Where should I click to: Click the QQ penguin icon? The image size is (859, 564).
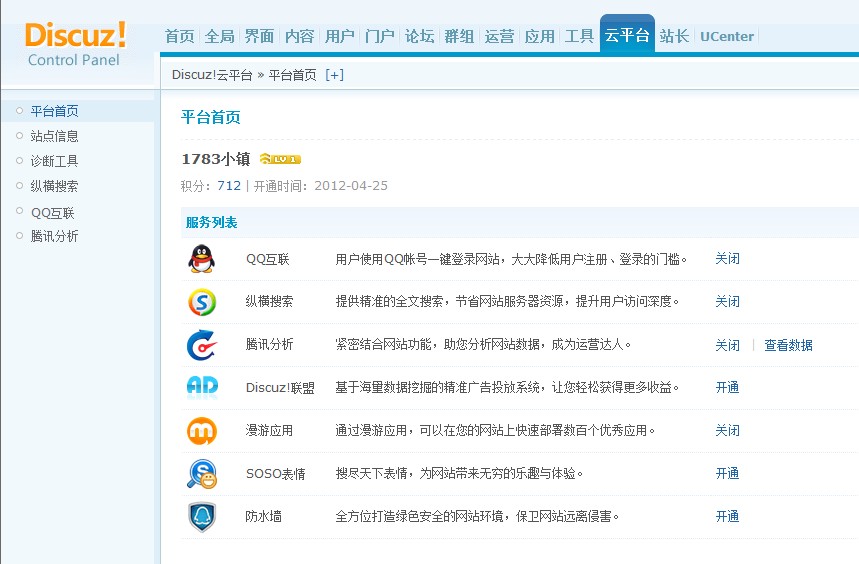(x=202, y=258)
